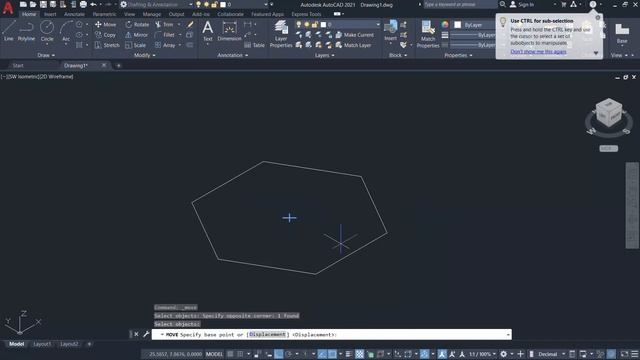The width and height of the screenshot is (640, 360).
Task: Click the Trim tool
Action: (x=164, y=24)
